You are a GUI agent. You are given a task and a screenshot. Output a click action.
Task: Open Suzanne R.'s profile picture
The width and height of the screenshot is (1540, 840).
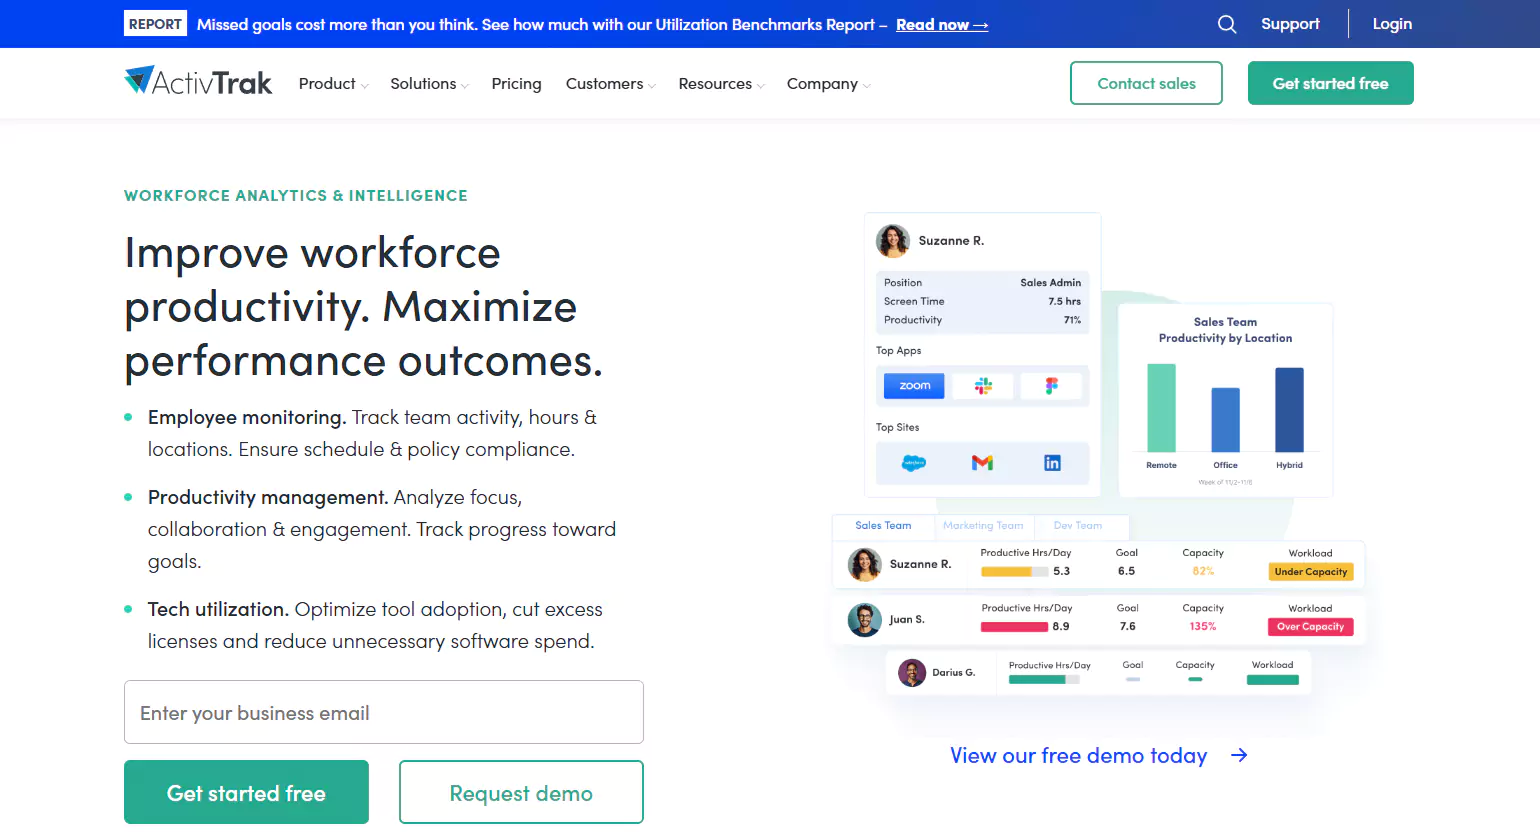click(892, 240)
